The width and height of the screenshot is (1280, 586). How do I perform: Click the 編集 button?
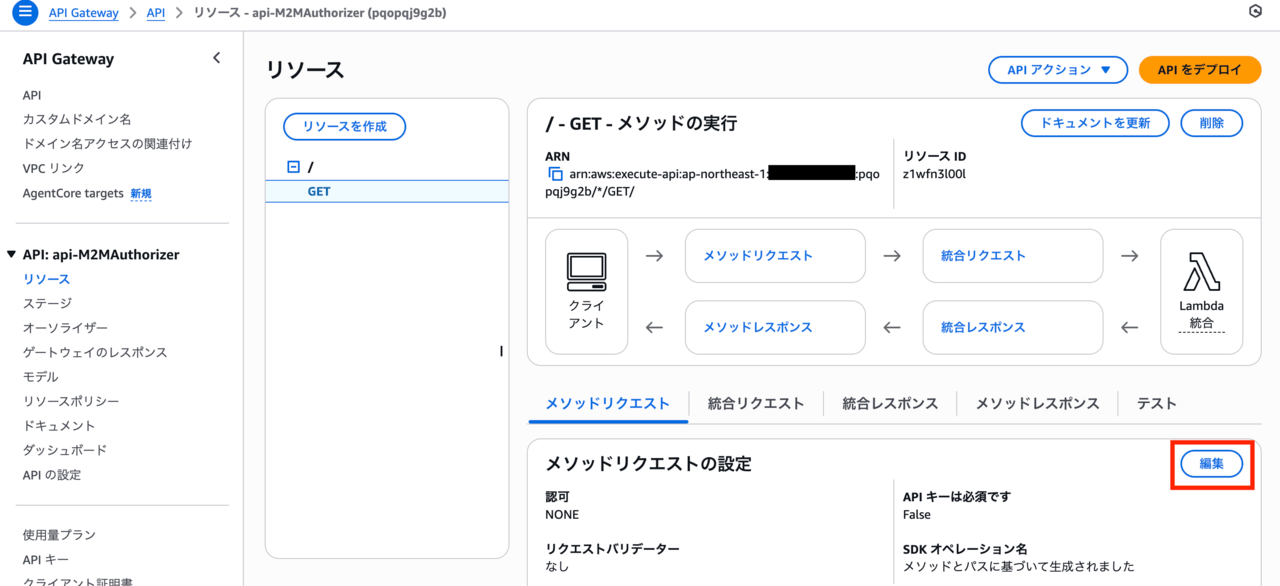[1211, 464]
